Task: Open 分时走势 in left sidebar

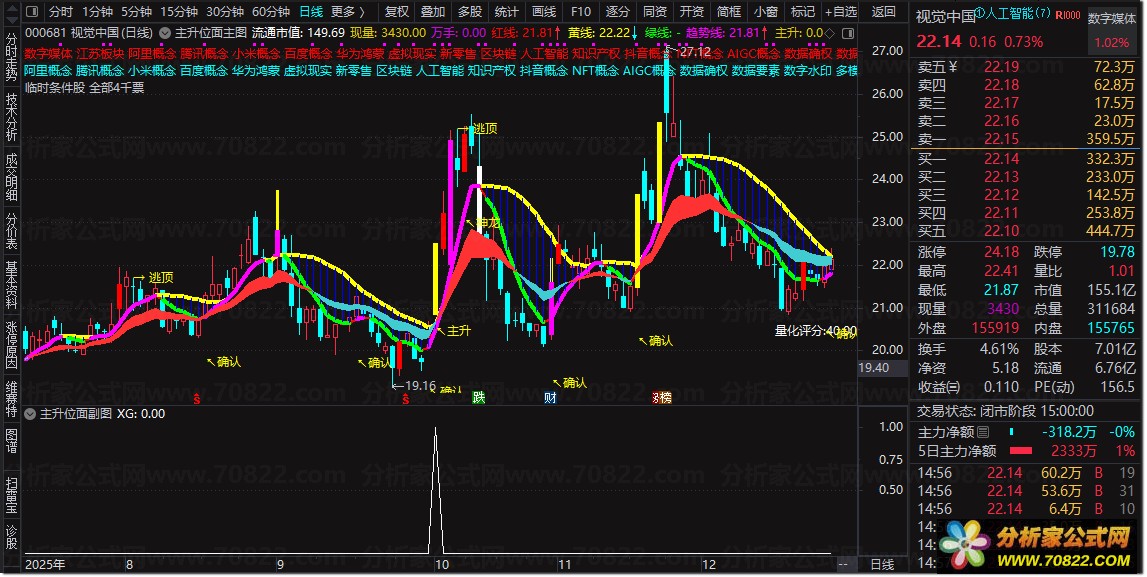Action: click(12, 57)
